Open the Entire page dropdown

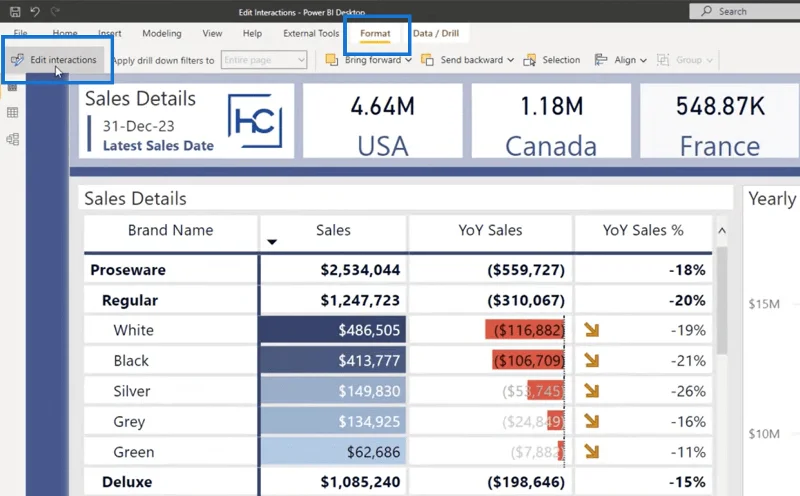[x=264, y=60]
